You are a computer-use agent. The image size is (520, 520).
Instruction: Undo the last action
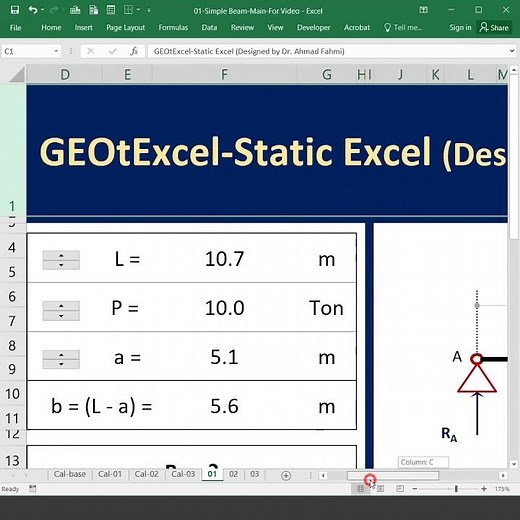pyautogui.click(x=33, y=10)
